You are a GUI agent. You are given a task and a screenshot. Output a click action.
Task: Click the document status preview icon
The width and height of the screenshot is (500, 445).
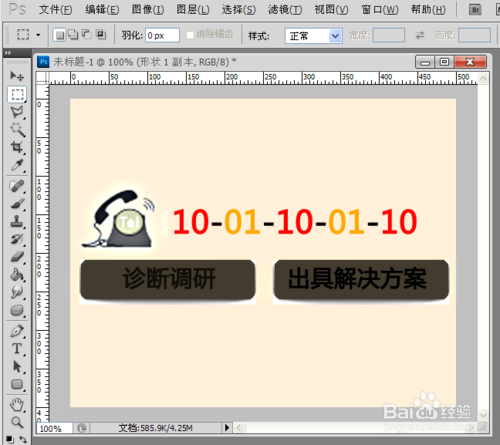pos(82,428)
